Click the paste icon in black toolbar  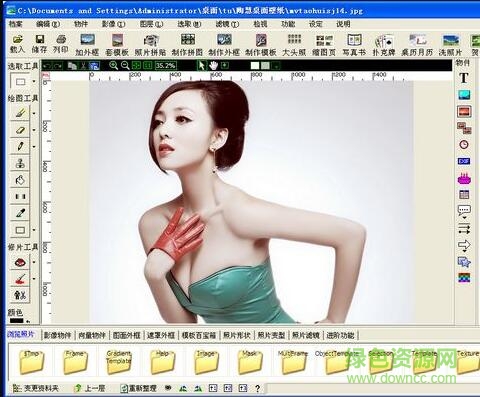pos(94,66)
